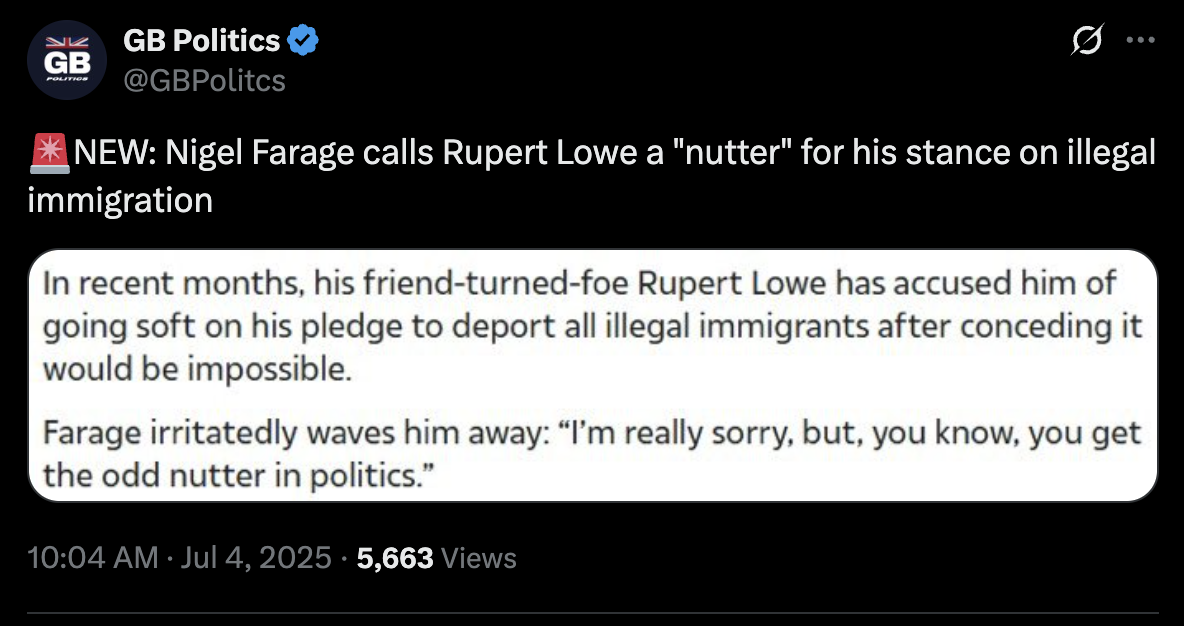Screen dimensions: 1184x626
Task: Click the Views label beside the count
Action: point(478,558)
